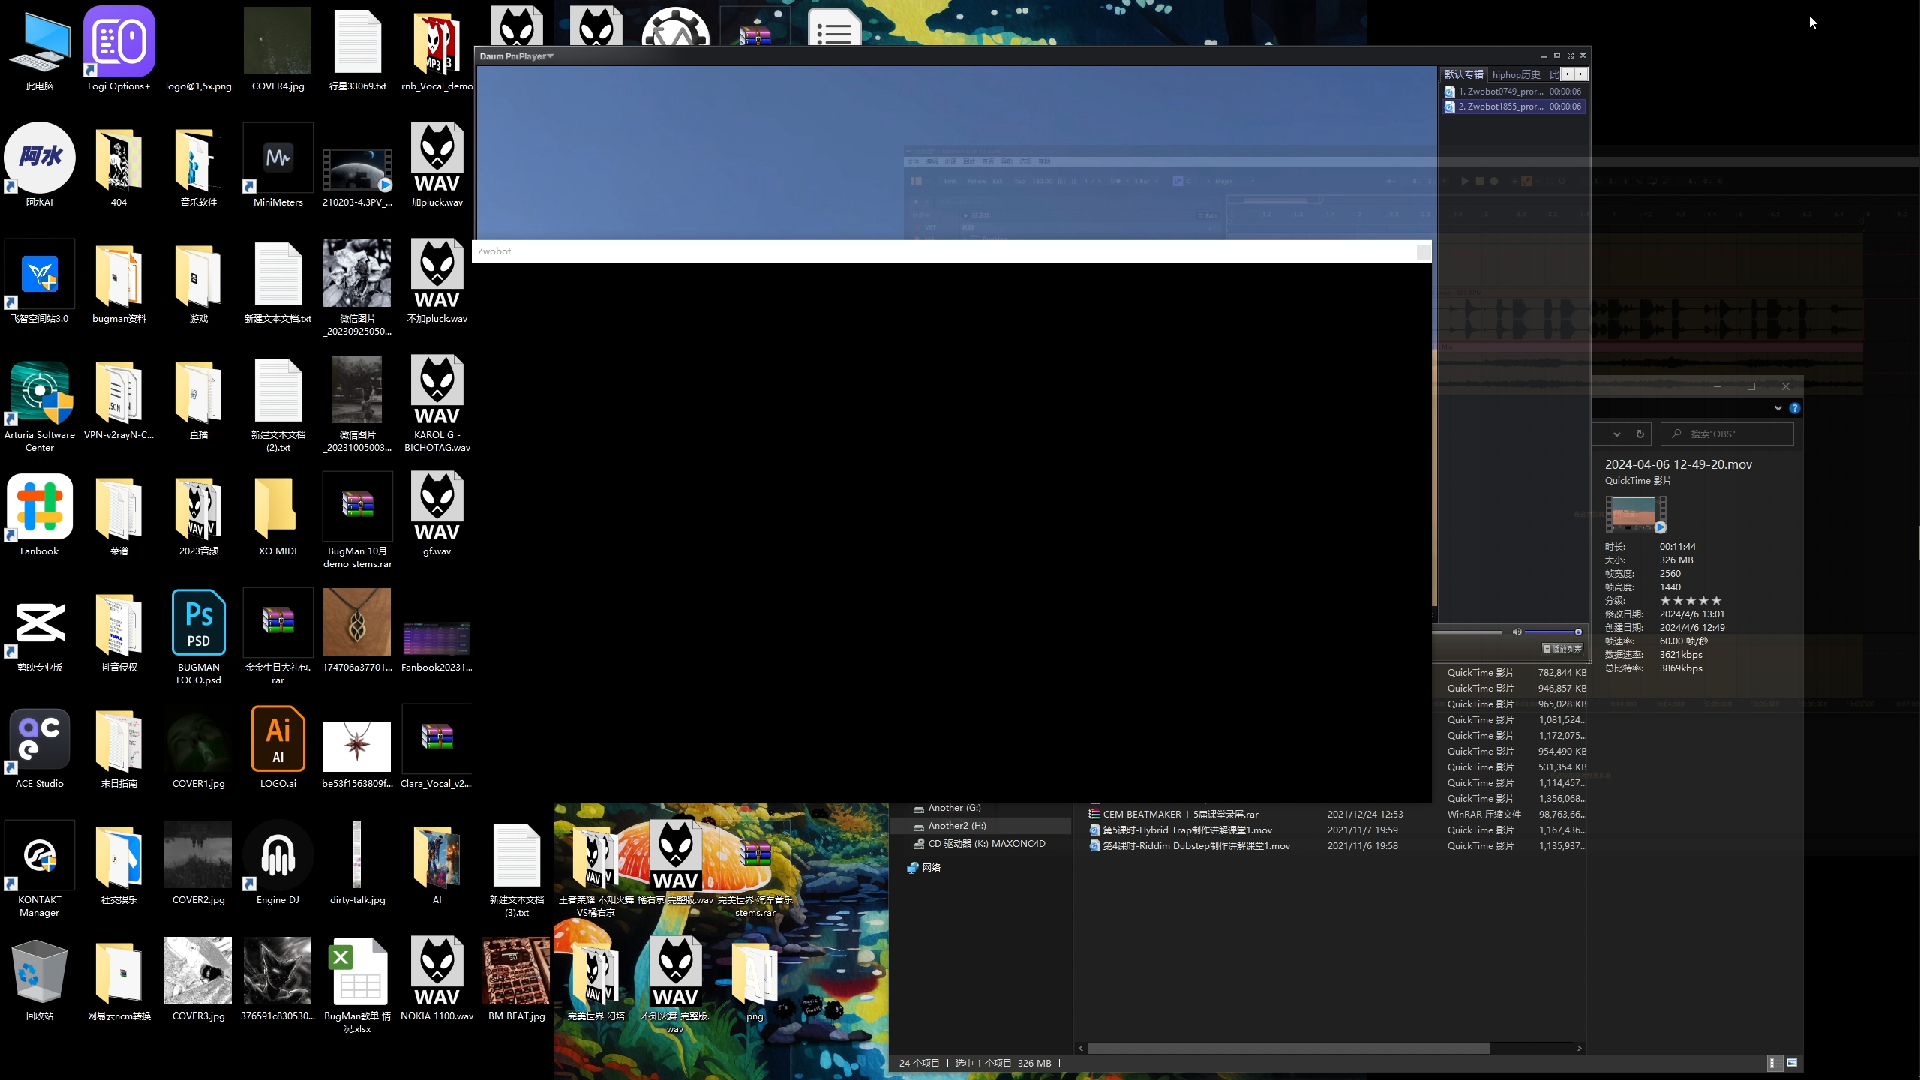Open the Daum PotPlayer title menu
This screenshot has width=1920, height=1080.
[516, 56]
